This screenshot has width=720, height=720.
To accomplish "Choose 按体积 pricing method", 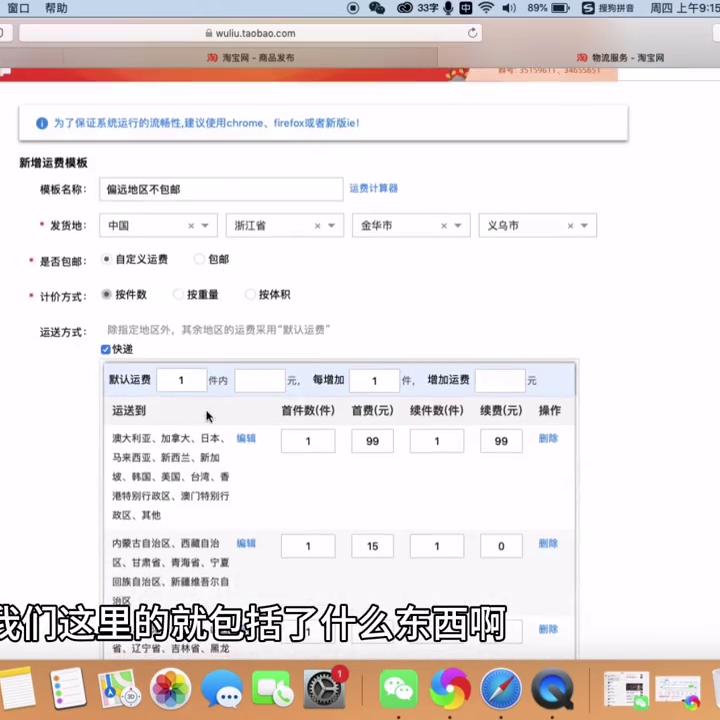I will [x=250, y=294].
